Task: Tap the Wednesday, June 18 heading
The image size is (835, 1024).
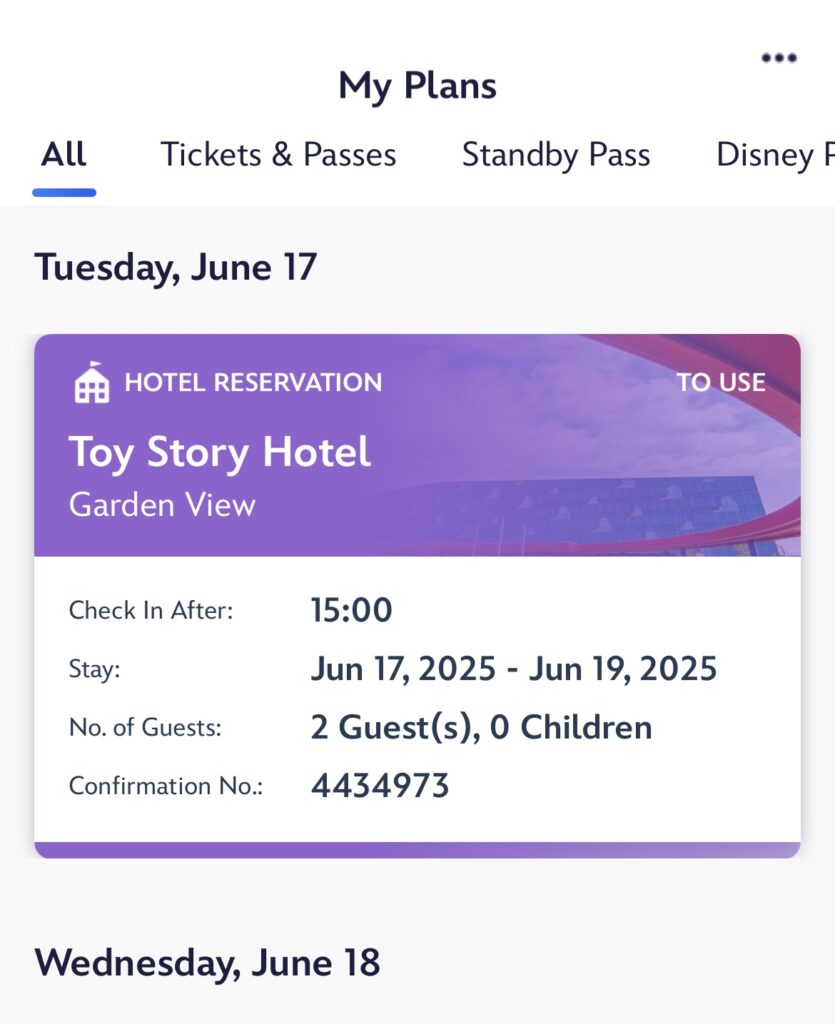Action: pos(207,963)
